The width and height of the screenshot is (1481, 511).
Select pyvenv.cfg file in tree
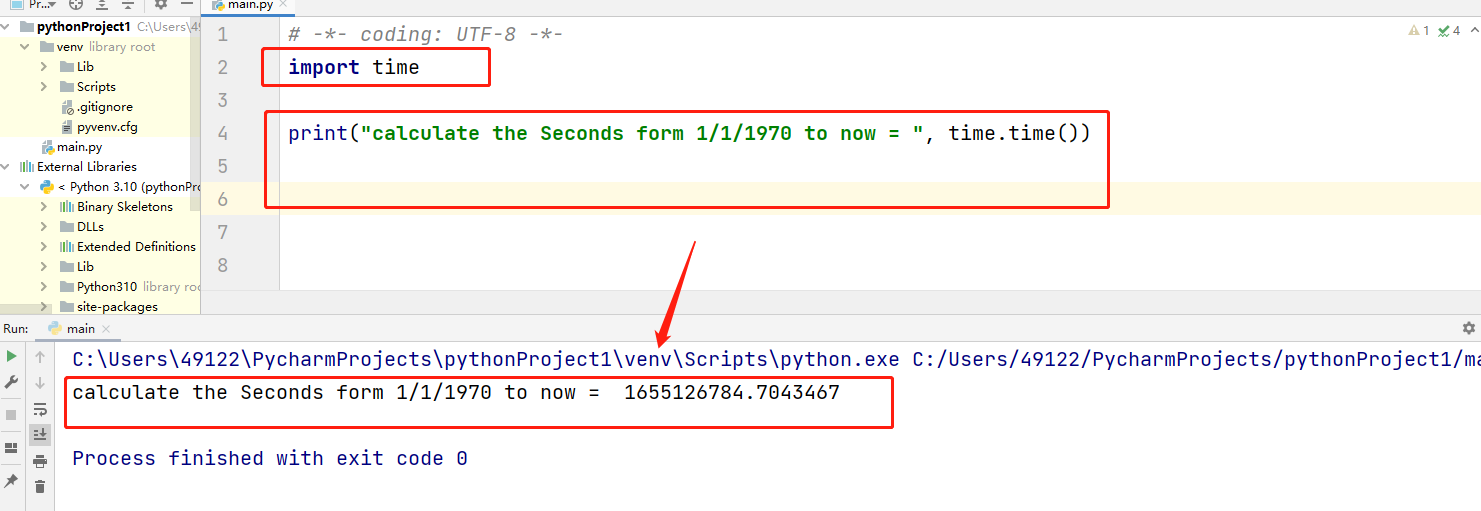pyautogui.click(x=100, y=127)
